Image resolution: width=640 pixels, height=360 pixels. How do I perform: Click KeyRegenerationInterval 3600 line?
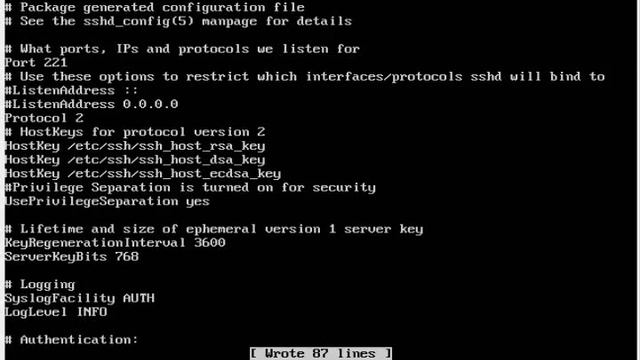(115, 242)
